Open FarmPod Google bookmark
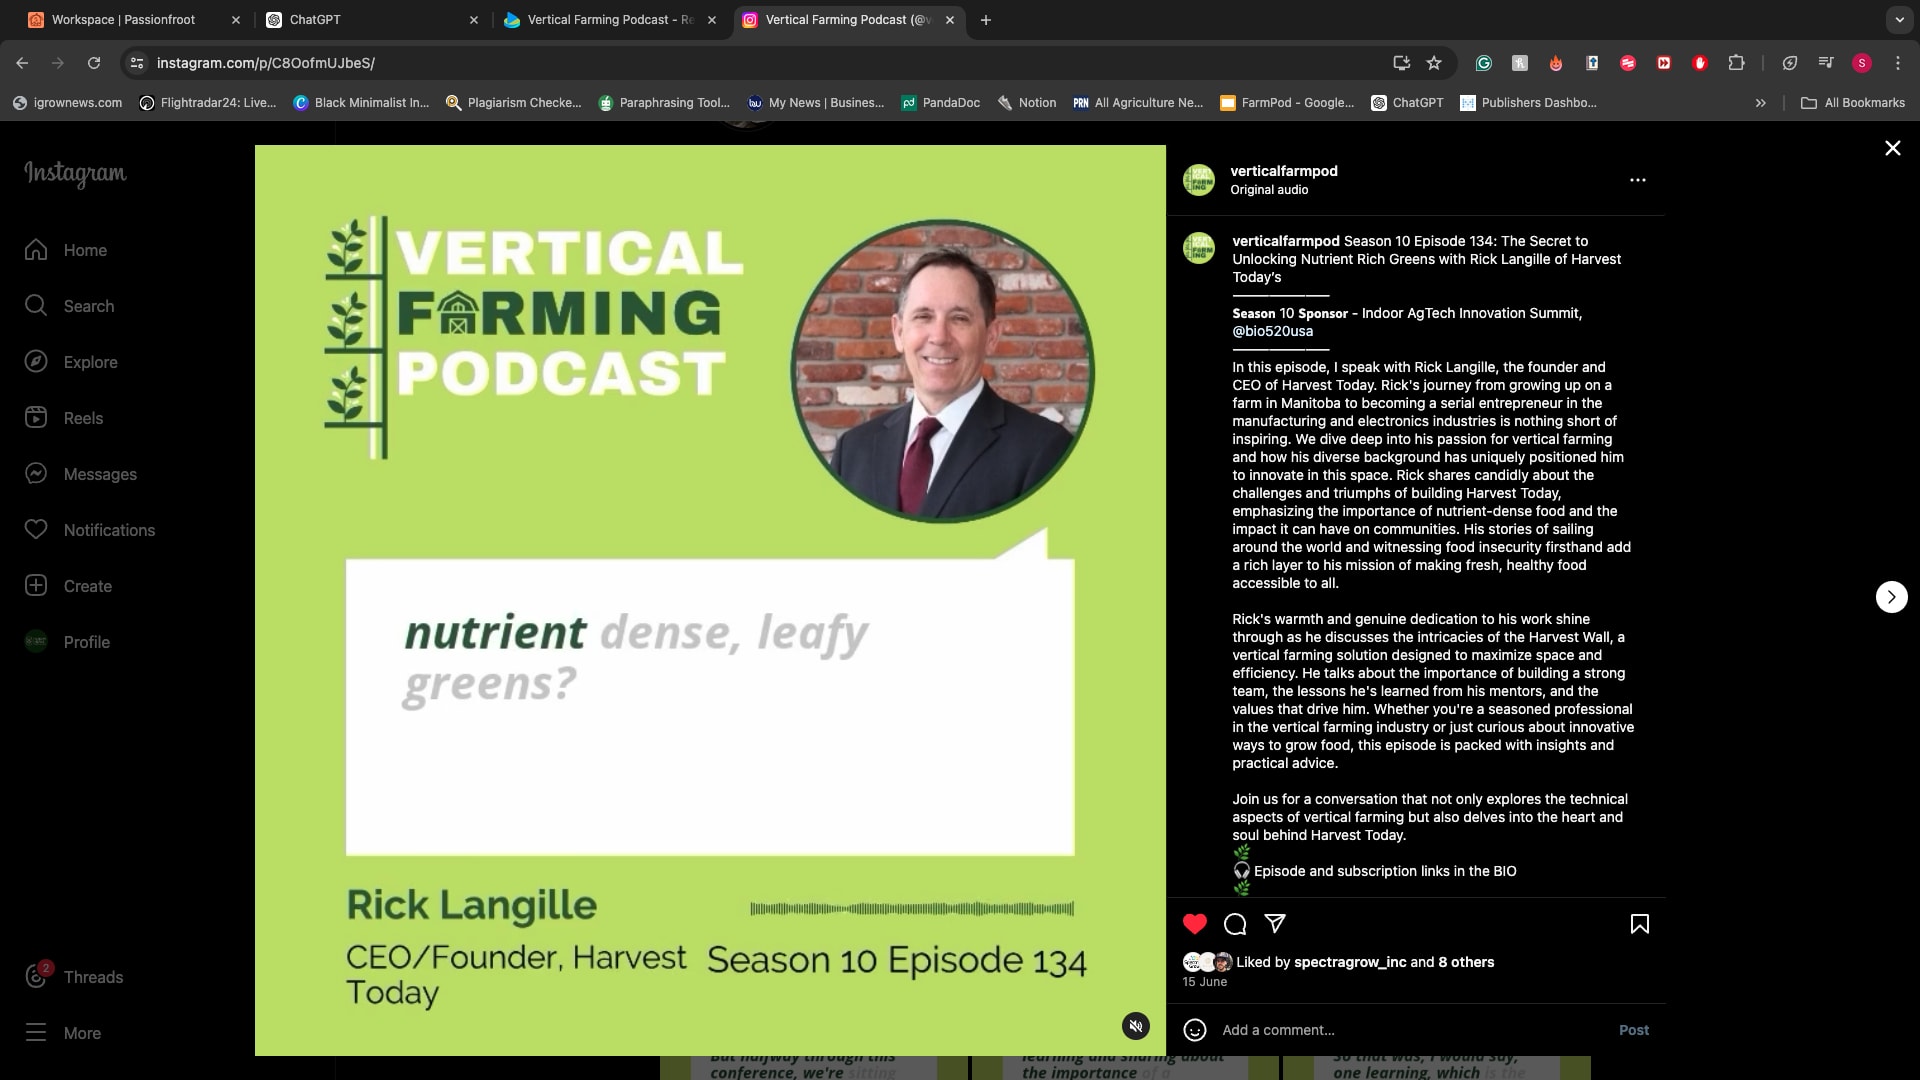Image resolution: width=1920 pixels, height=1080 pixels. pos(1287,103)
